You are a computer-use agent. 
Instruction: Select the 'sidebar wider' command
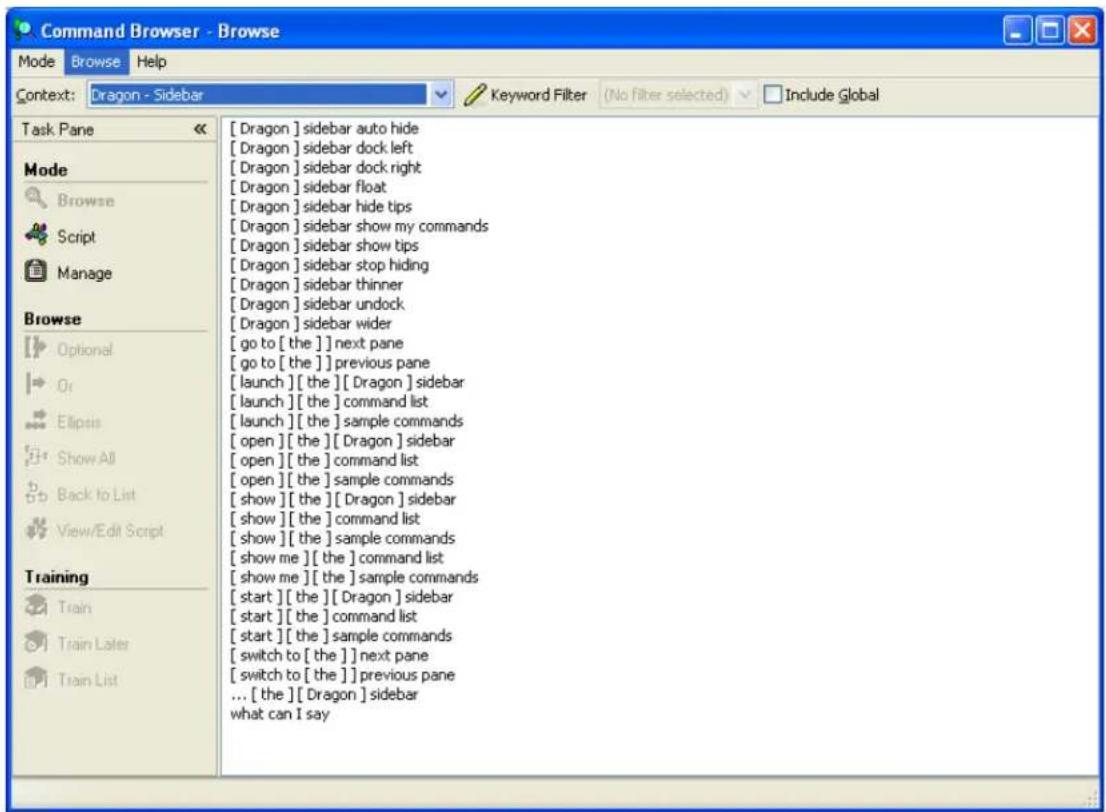[x=311, y=324]
